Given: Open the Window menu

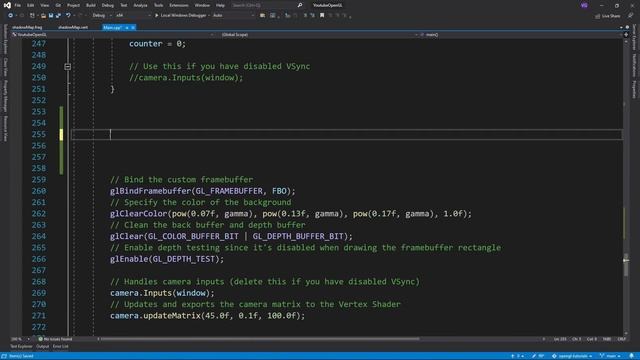Looking at the screenshot, I should tap(202, 5).
